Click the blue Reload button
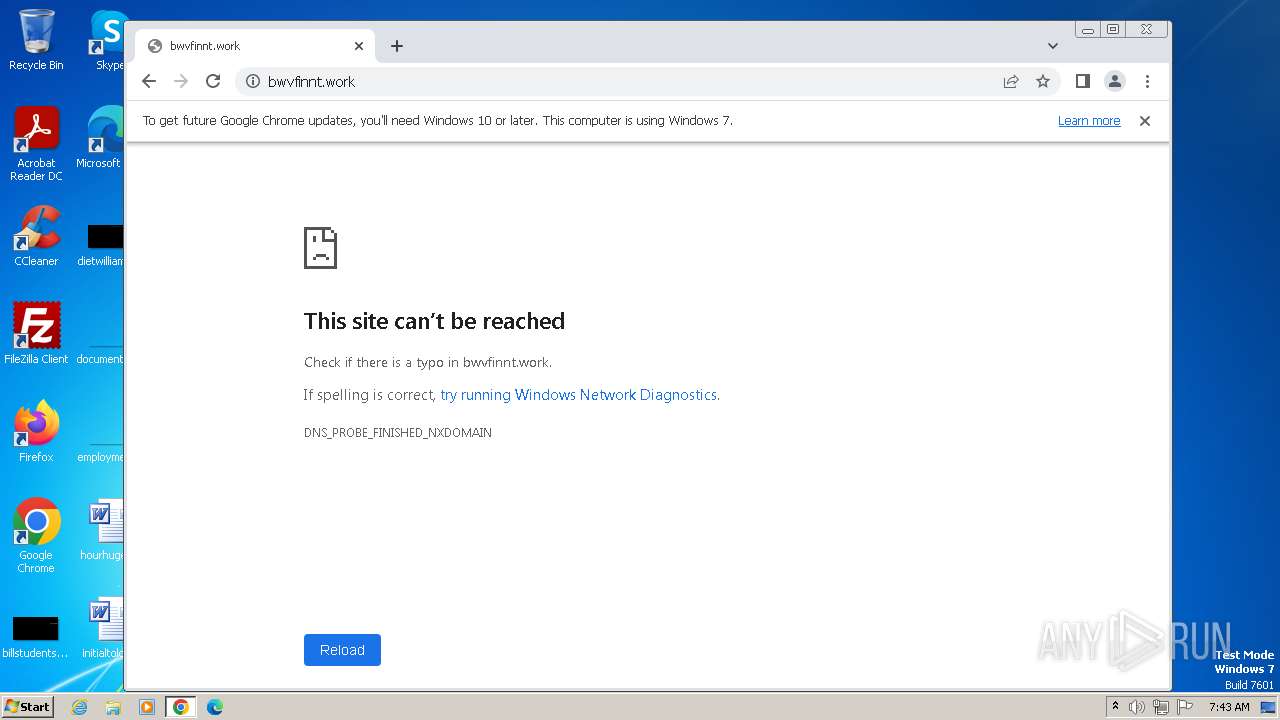 (x=342, y=650)
